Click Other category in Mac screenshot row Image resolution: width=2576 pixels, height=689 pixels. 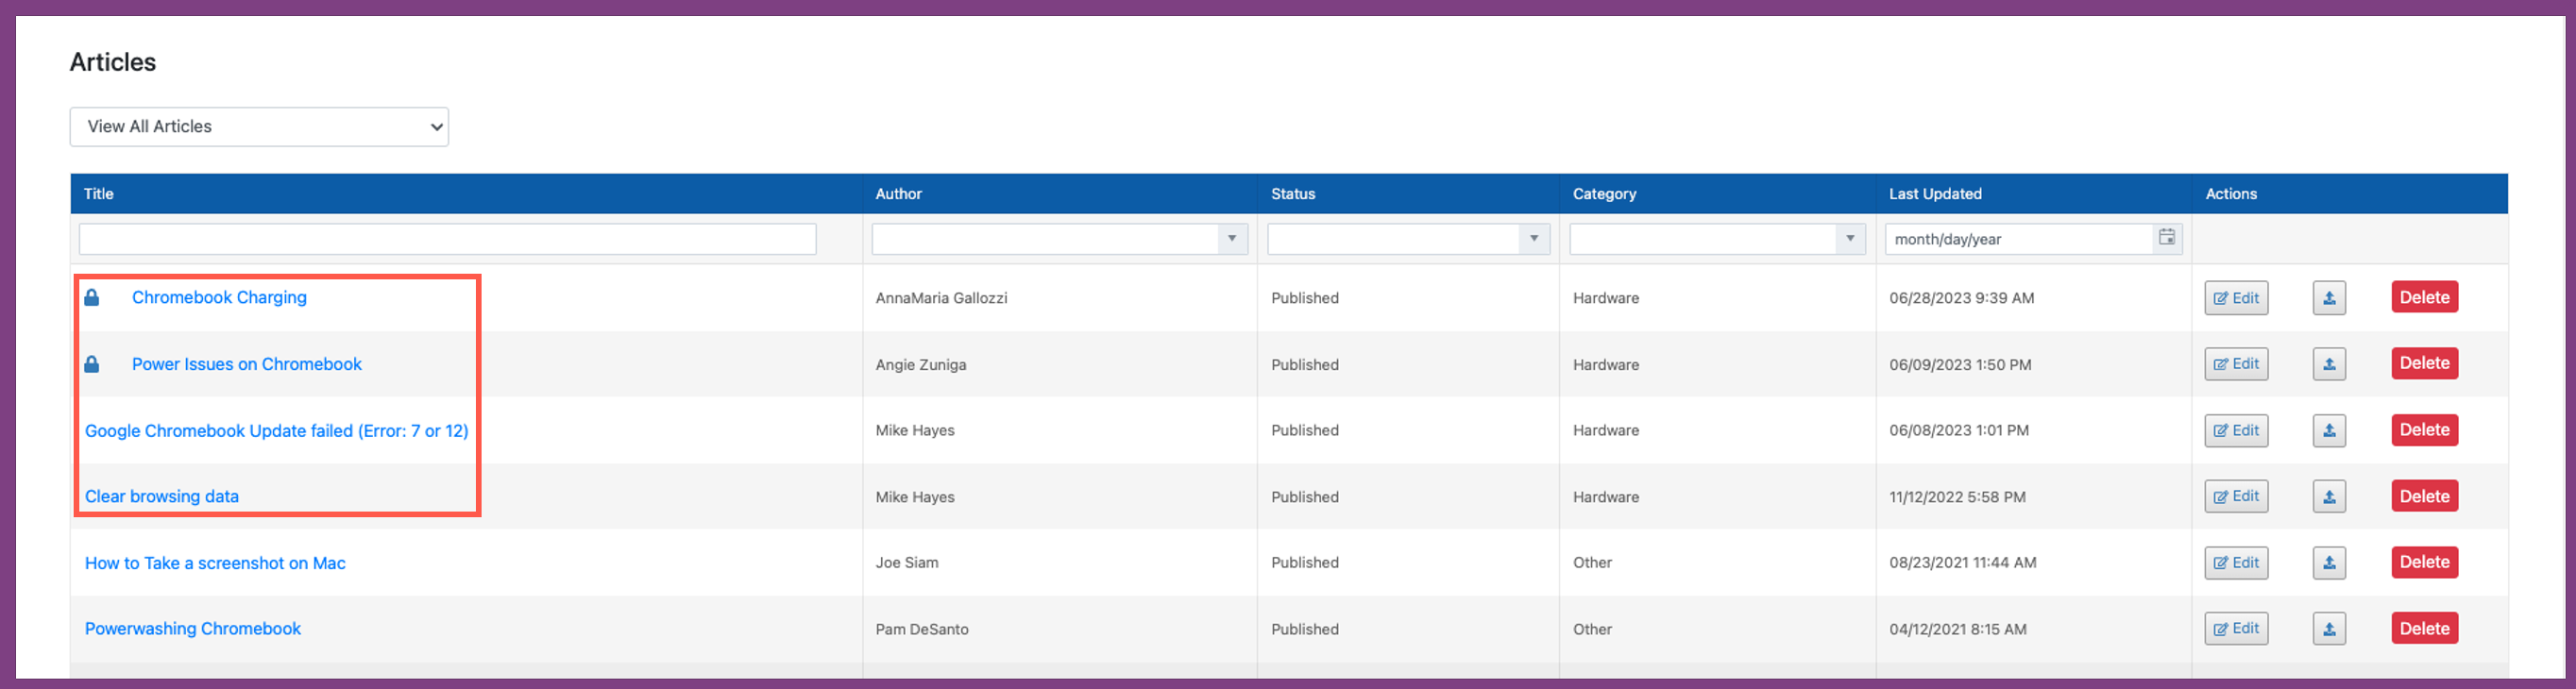pos(1592,563)
